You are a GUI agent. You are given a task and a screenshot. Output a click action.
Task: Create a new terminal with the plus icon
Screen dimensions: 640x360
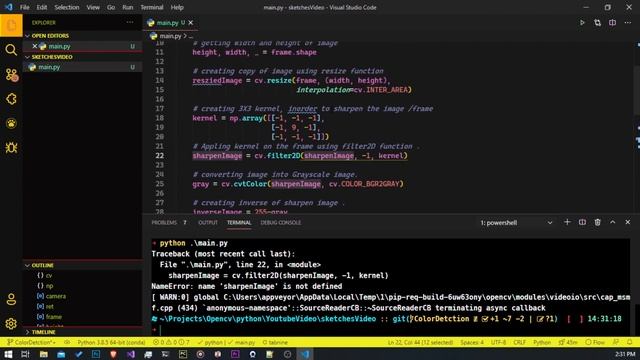pyautogui.click(x=567, y=222)
